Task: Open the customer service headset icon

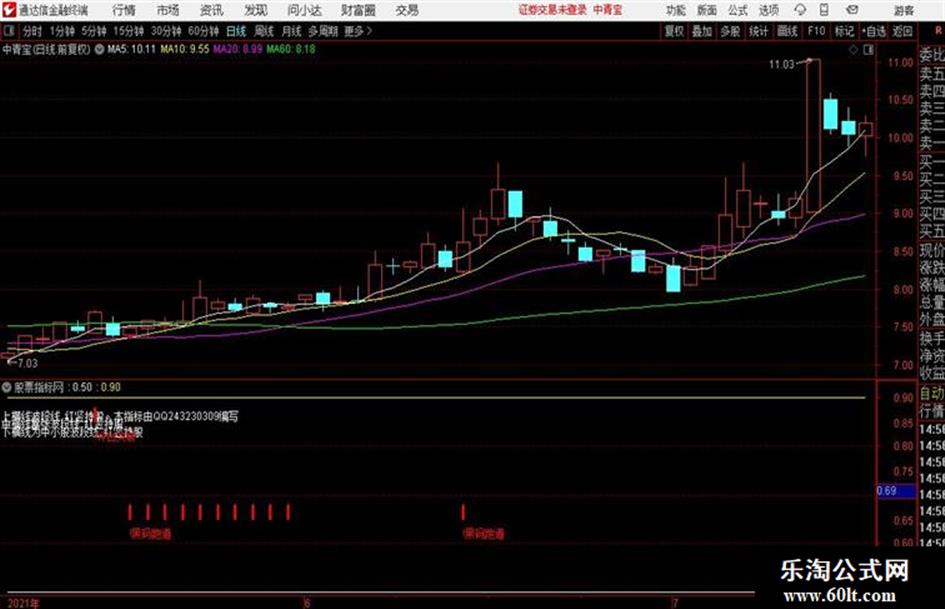Action: pos(800,10)
